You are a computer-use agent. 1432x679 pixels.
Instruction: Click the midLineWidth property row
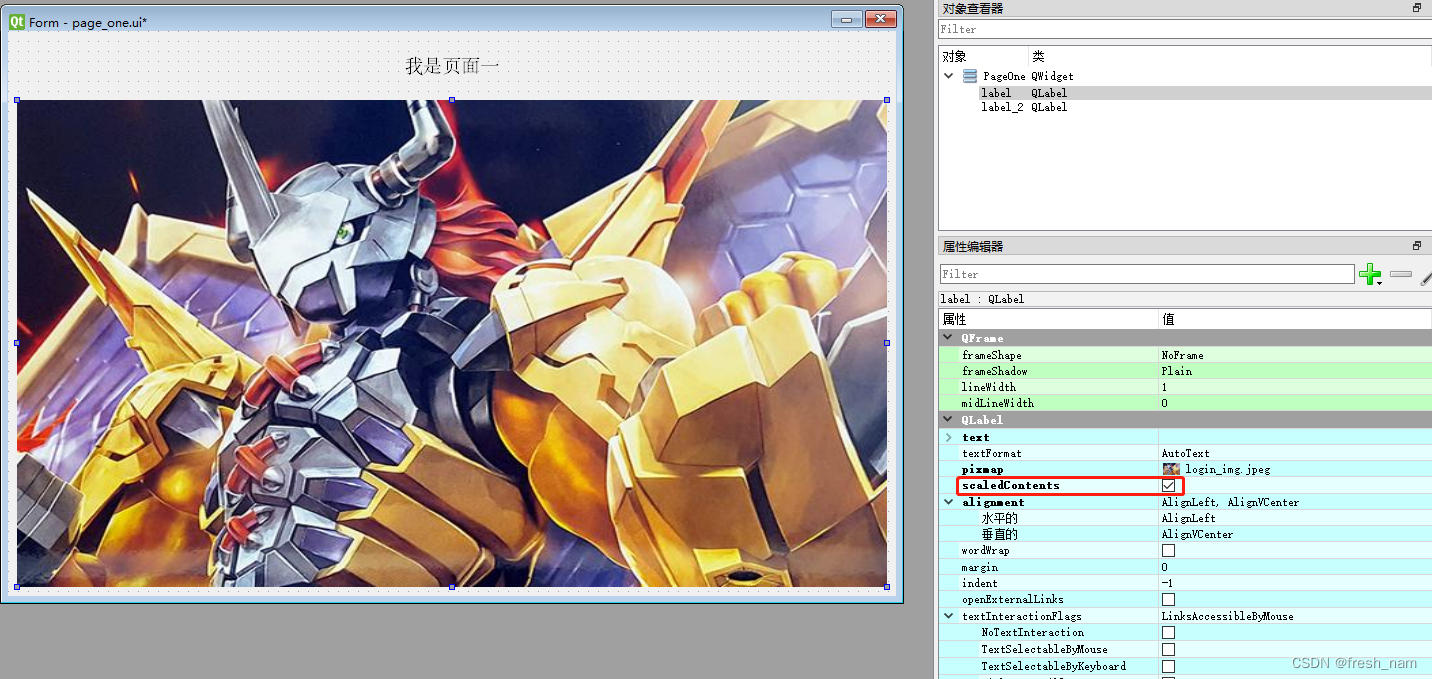click(x=1185, y=403)
